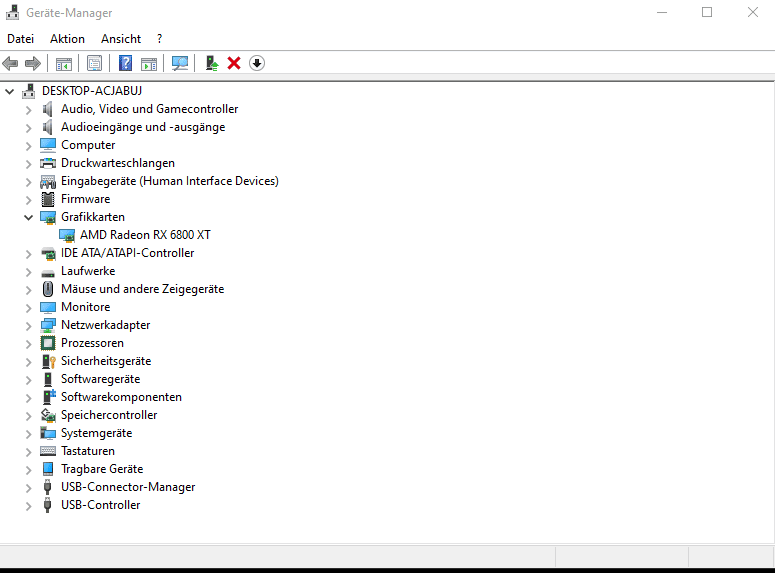Collapse the DESKTOP-ACJABUJ root node

[x=9, y=91]
